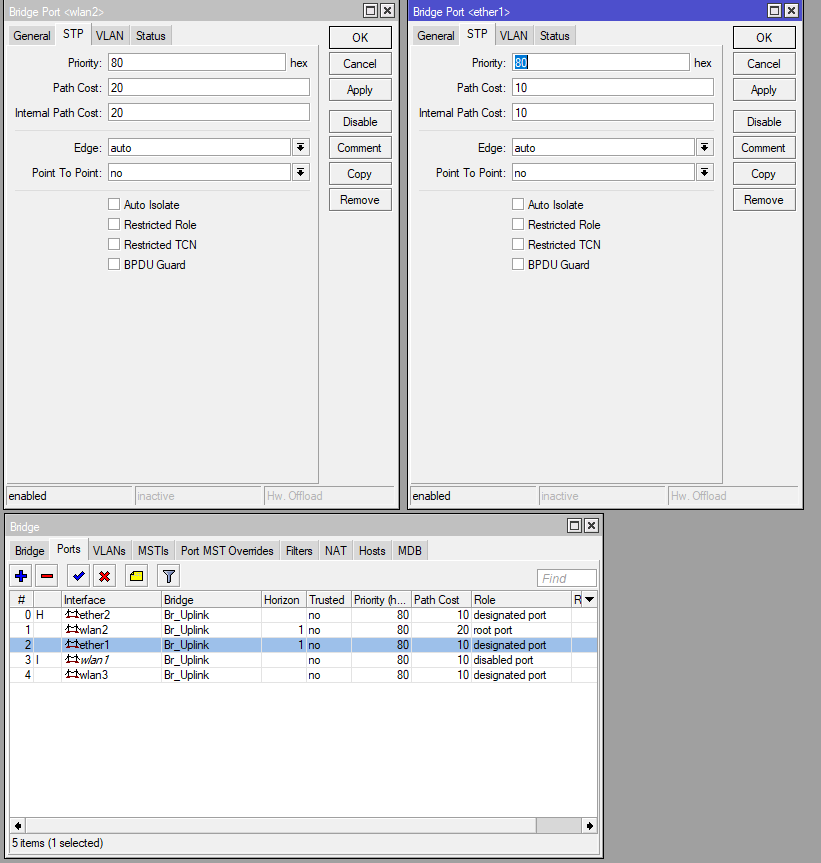The image size is (821, 863).
Task: Toggle Auto Isolate in wlan2 window
Action: pyautogui.click(x=114, y=204)
